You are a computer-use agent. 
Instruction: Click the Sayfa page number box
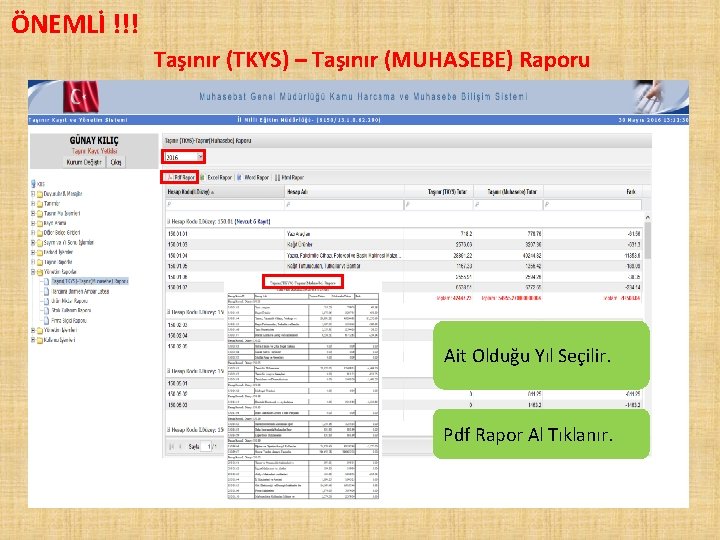tap(207, 446)
